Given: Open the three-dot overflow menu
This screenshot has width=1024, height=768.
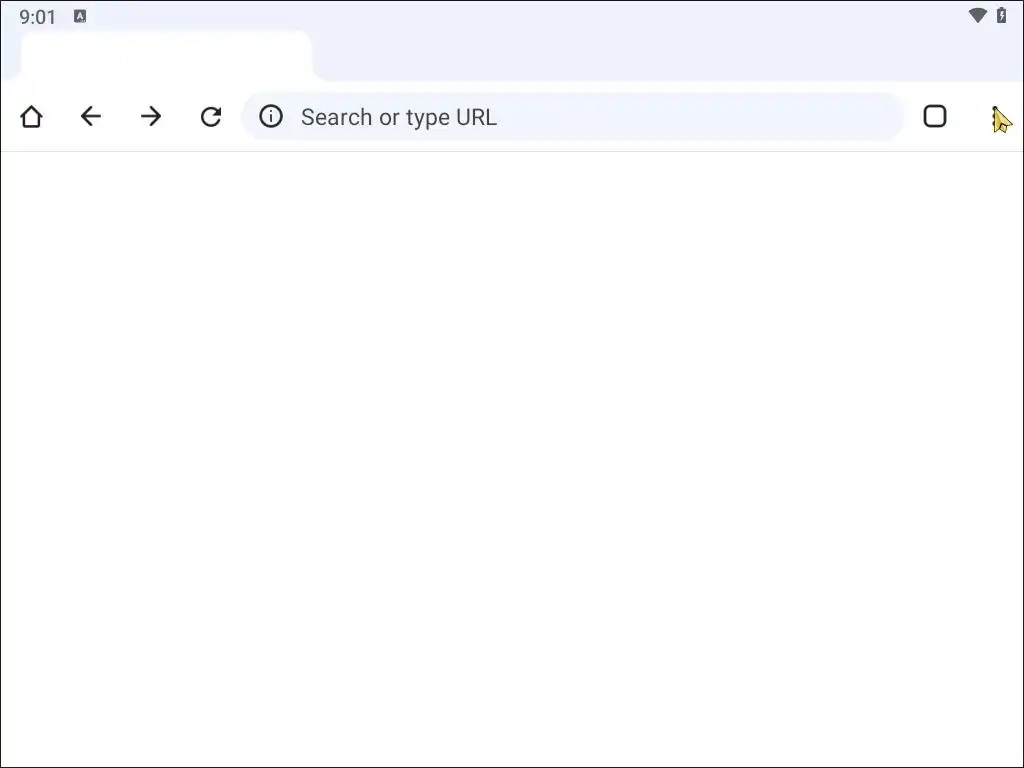Looking at the screenshot, I should 995,118.
